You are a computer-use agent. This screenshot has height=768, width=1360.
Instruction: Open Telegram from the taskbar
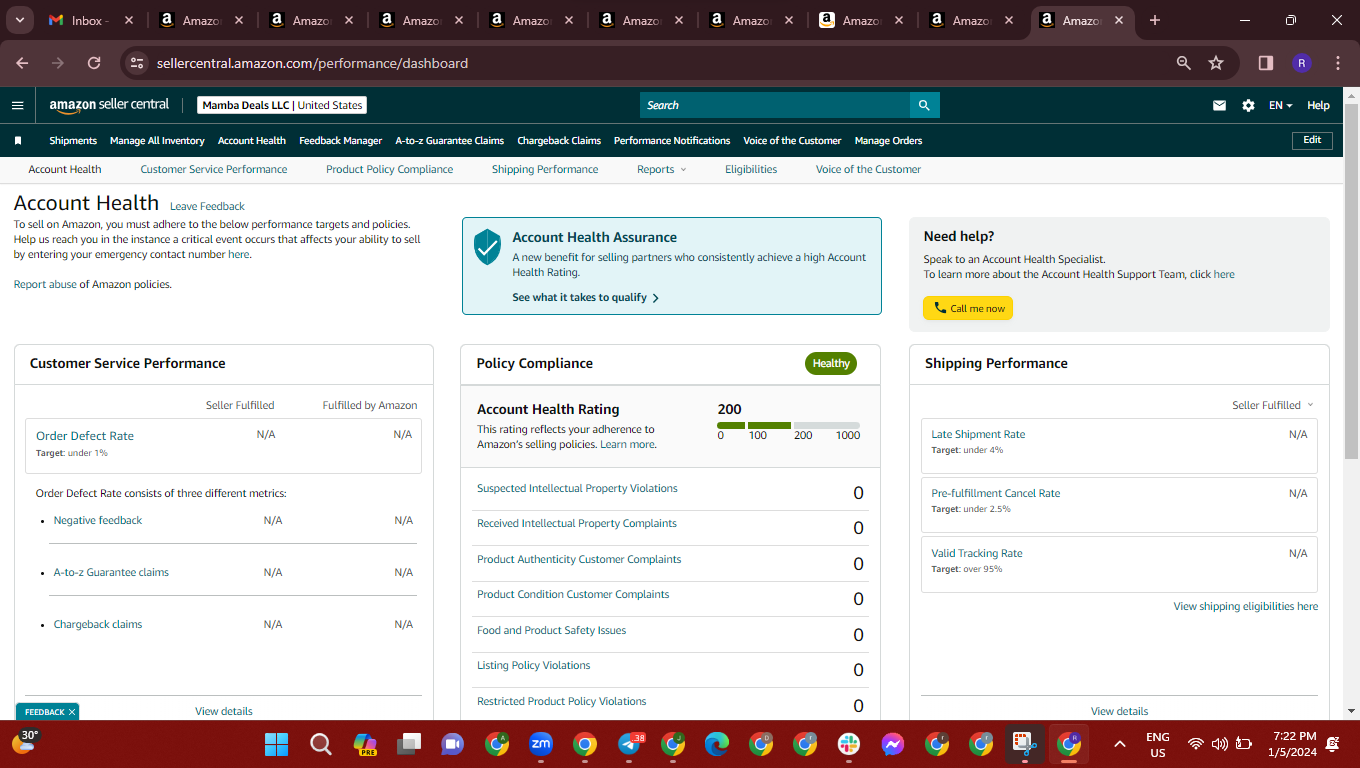pyautogui.click(x=630, y=744)
